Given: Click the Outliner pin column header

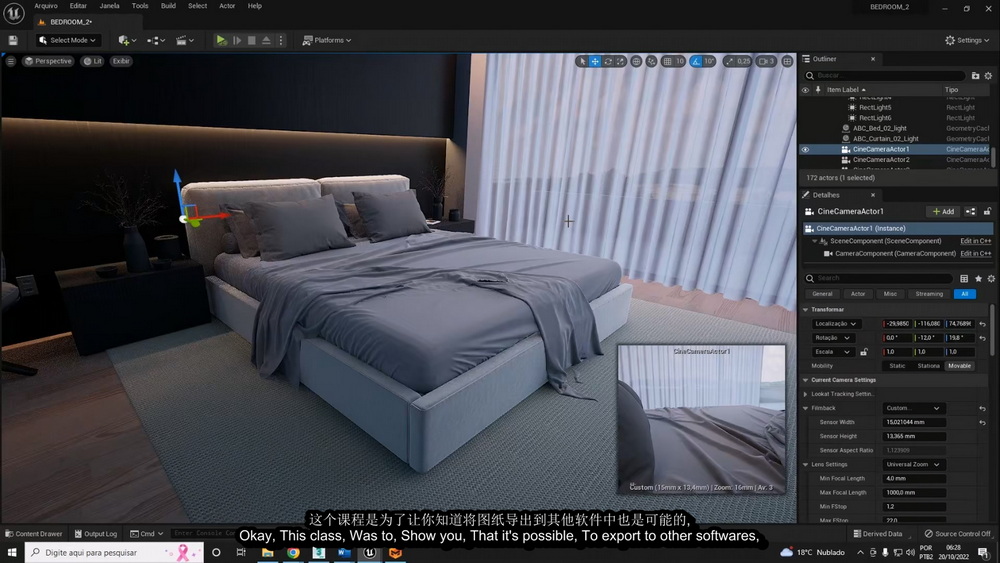Looking at the screenshot, I should pyautogui.click(x=818, y=90).
